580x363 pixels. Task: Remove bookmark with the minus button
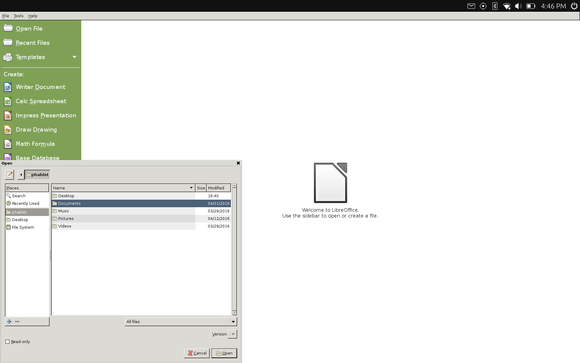coord(17,322)
